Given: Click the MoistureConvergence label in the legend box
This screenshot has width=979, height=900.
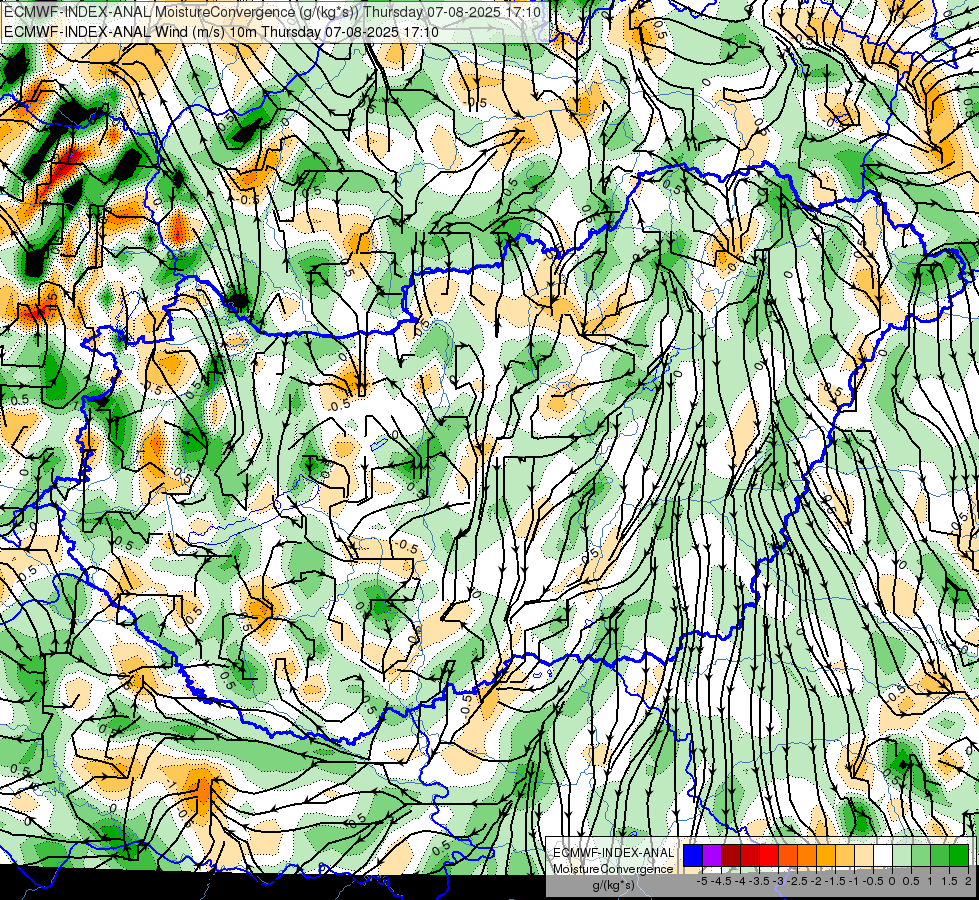Looking at the screenshot, I should 613,869.
